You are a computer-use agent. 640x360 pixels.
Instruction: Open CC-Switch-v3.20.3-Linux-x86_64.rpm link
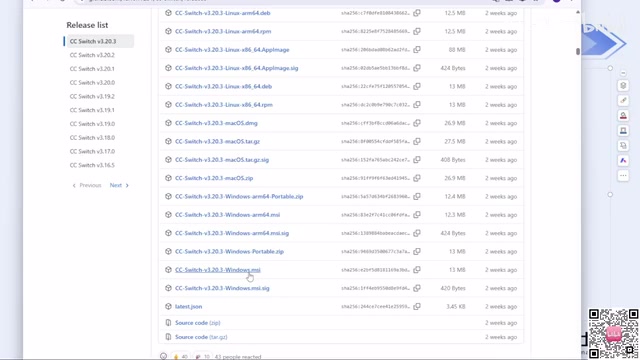click(224, 104)
